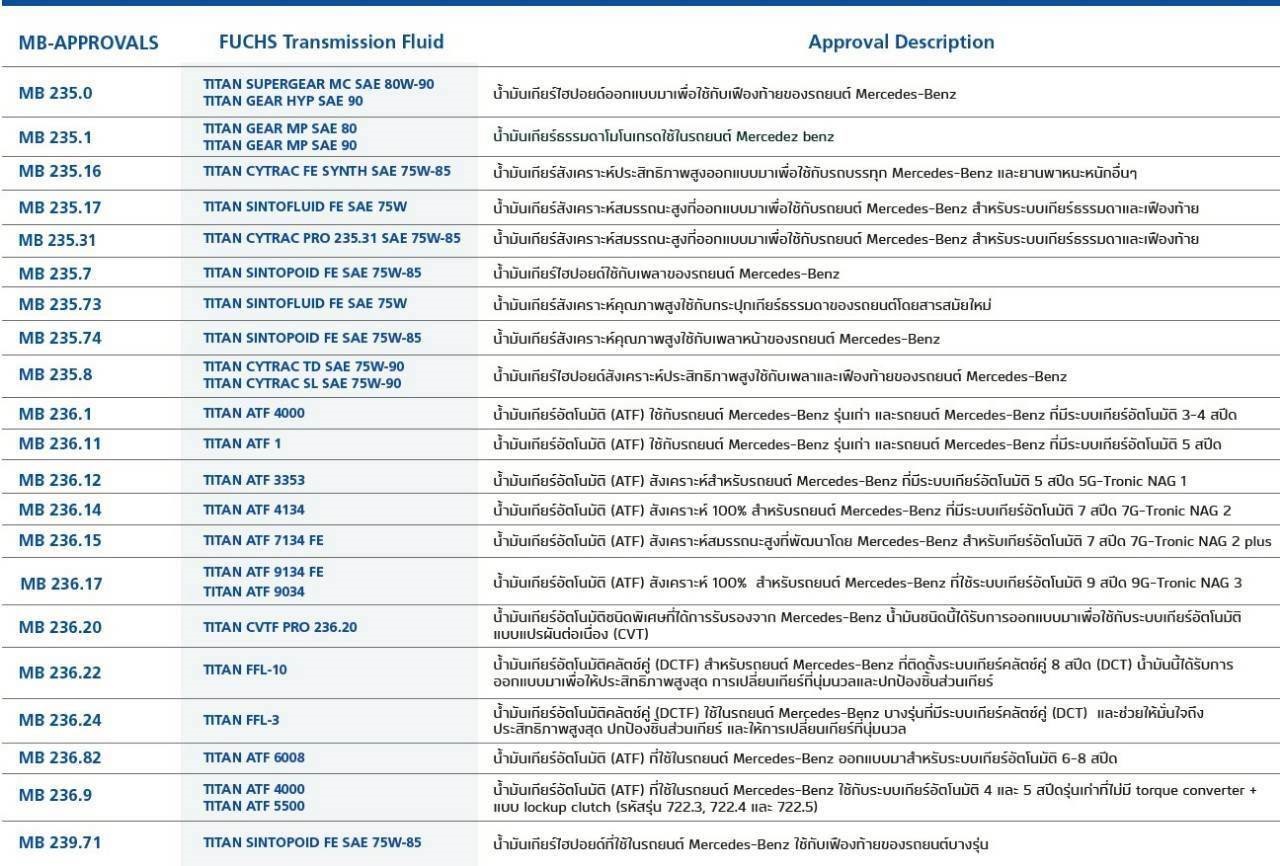Select the MB 236.14 approval code
Viewport: 1280px width, 866px height.
click(60, 510)
